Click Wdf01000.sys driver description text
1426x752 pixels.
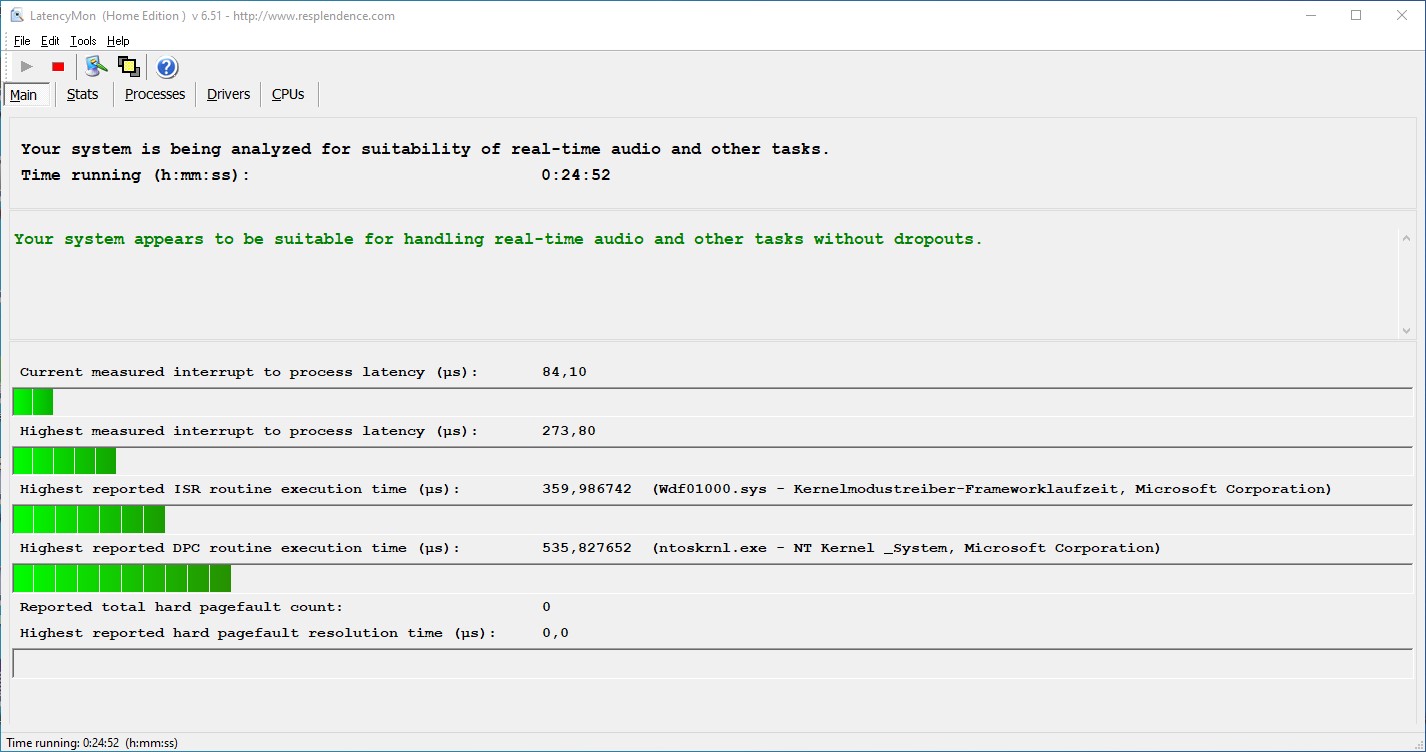[x=992, y=489]
